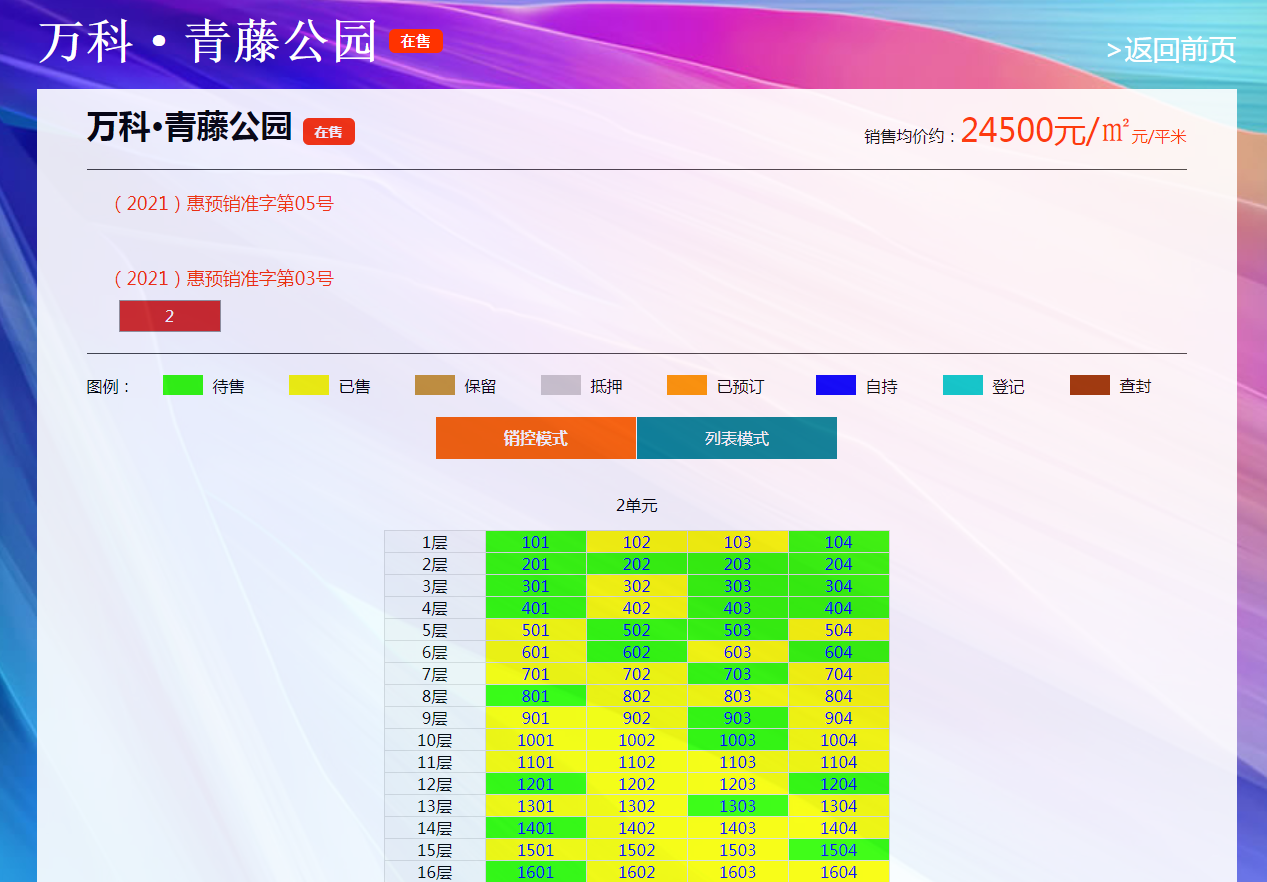Select unit 1204
The image size is (1267, 882).
tap(839, 784)
